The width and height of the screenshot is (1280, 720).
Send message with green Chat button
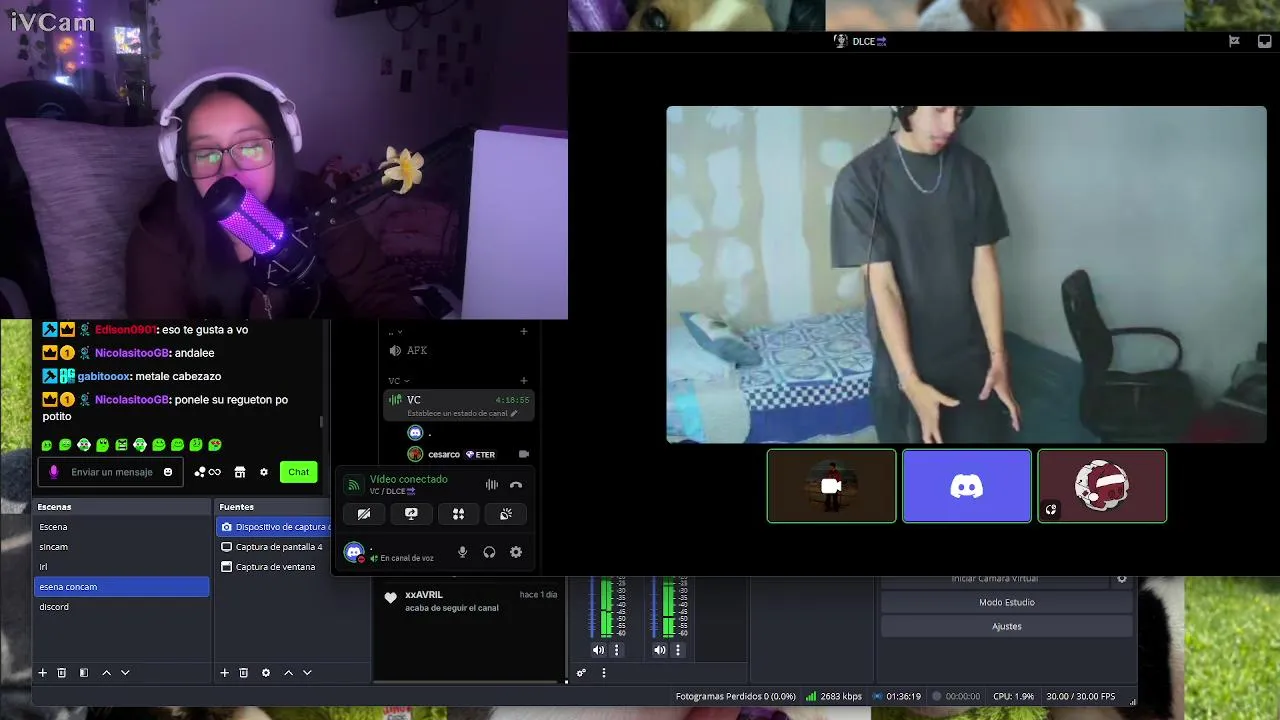[x=298, y=472]
